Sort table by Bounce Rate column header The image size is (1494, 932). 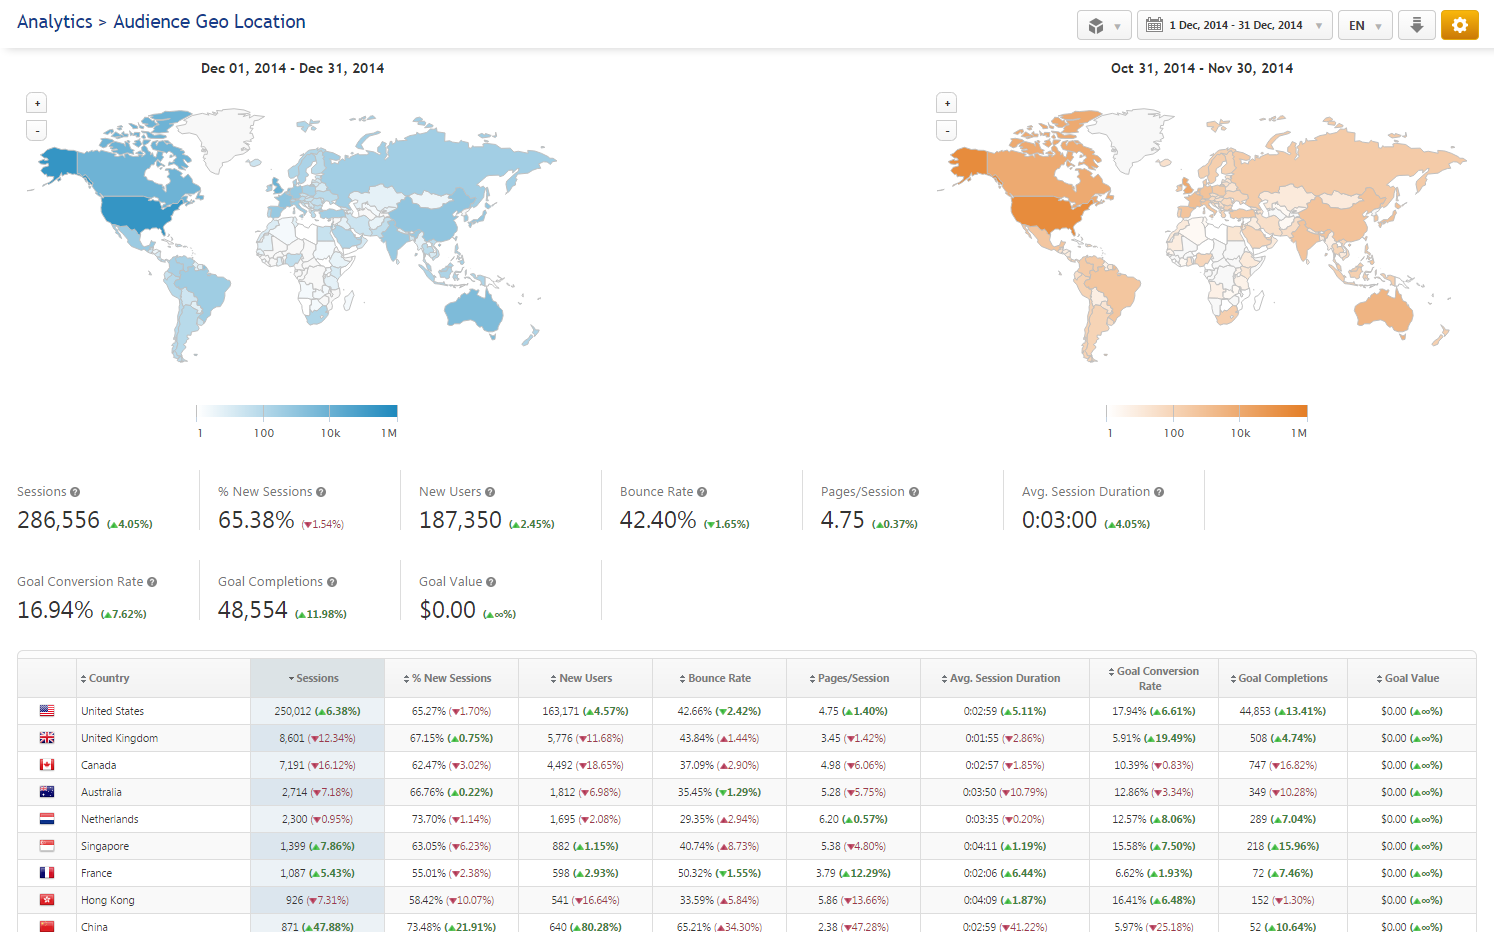click(718, 678)
